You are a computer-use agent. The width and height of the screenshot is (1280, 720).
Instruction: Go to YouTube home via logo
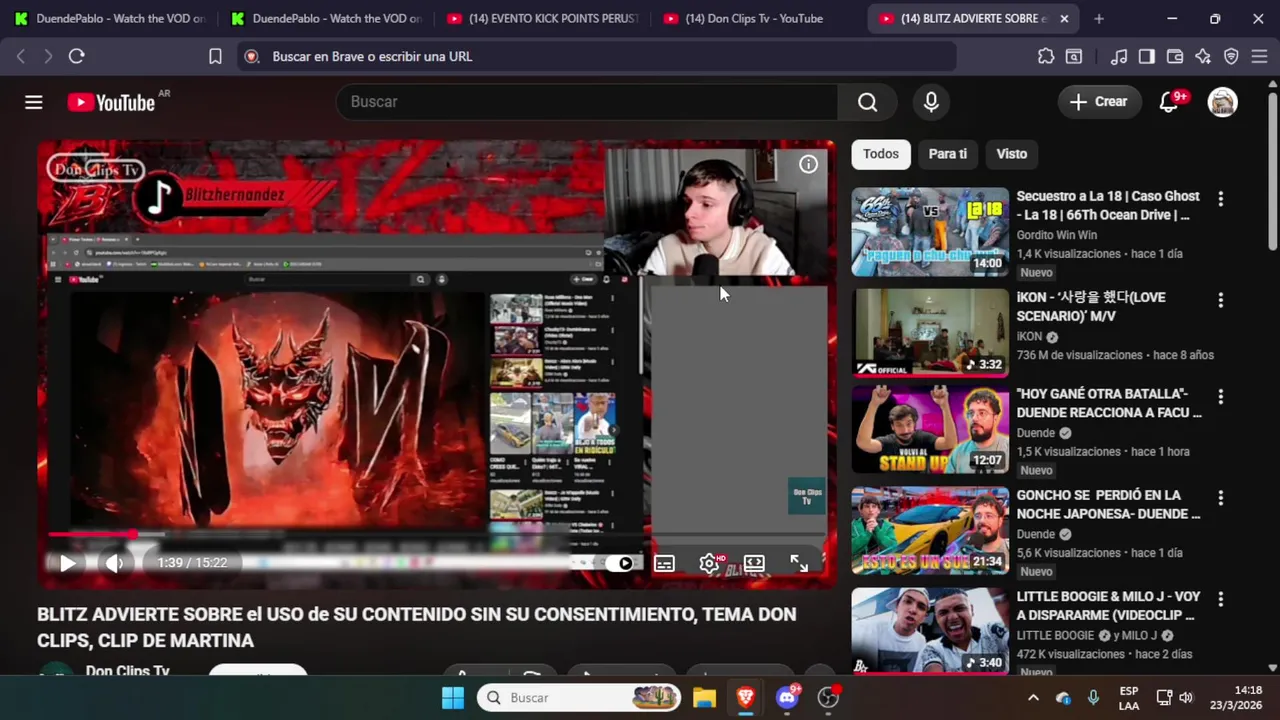(110, 102)
